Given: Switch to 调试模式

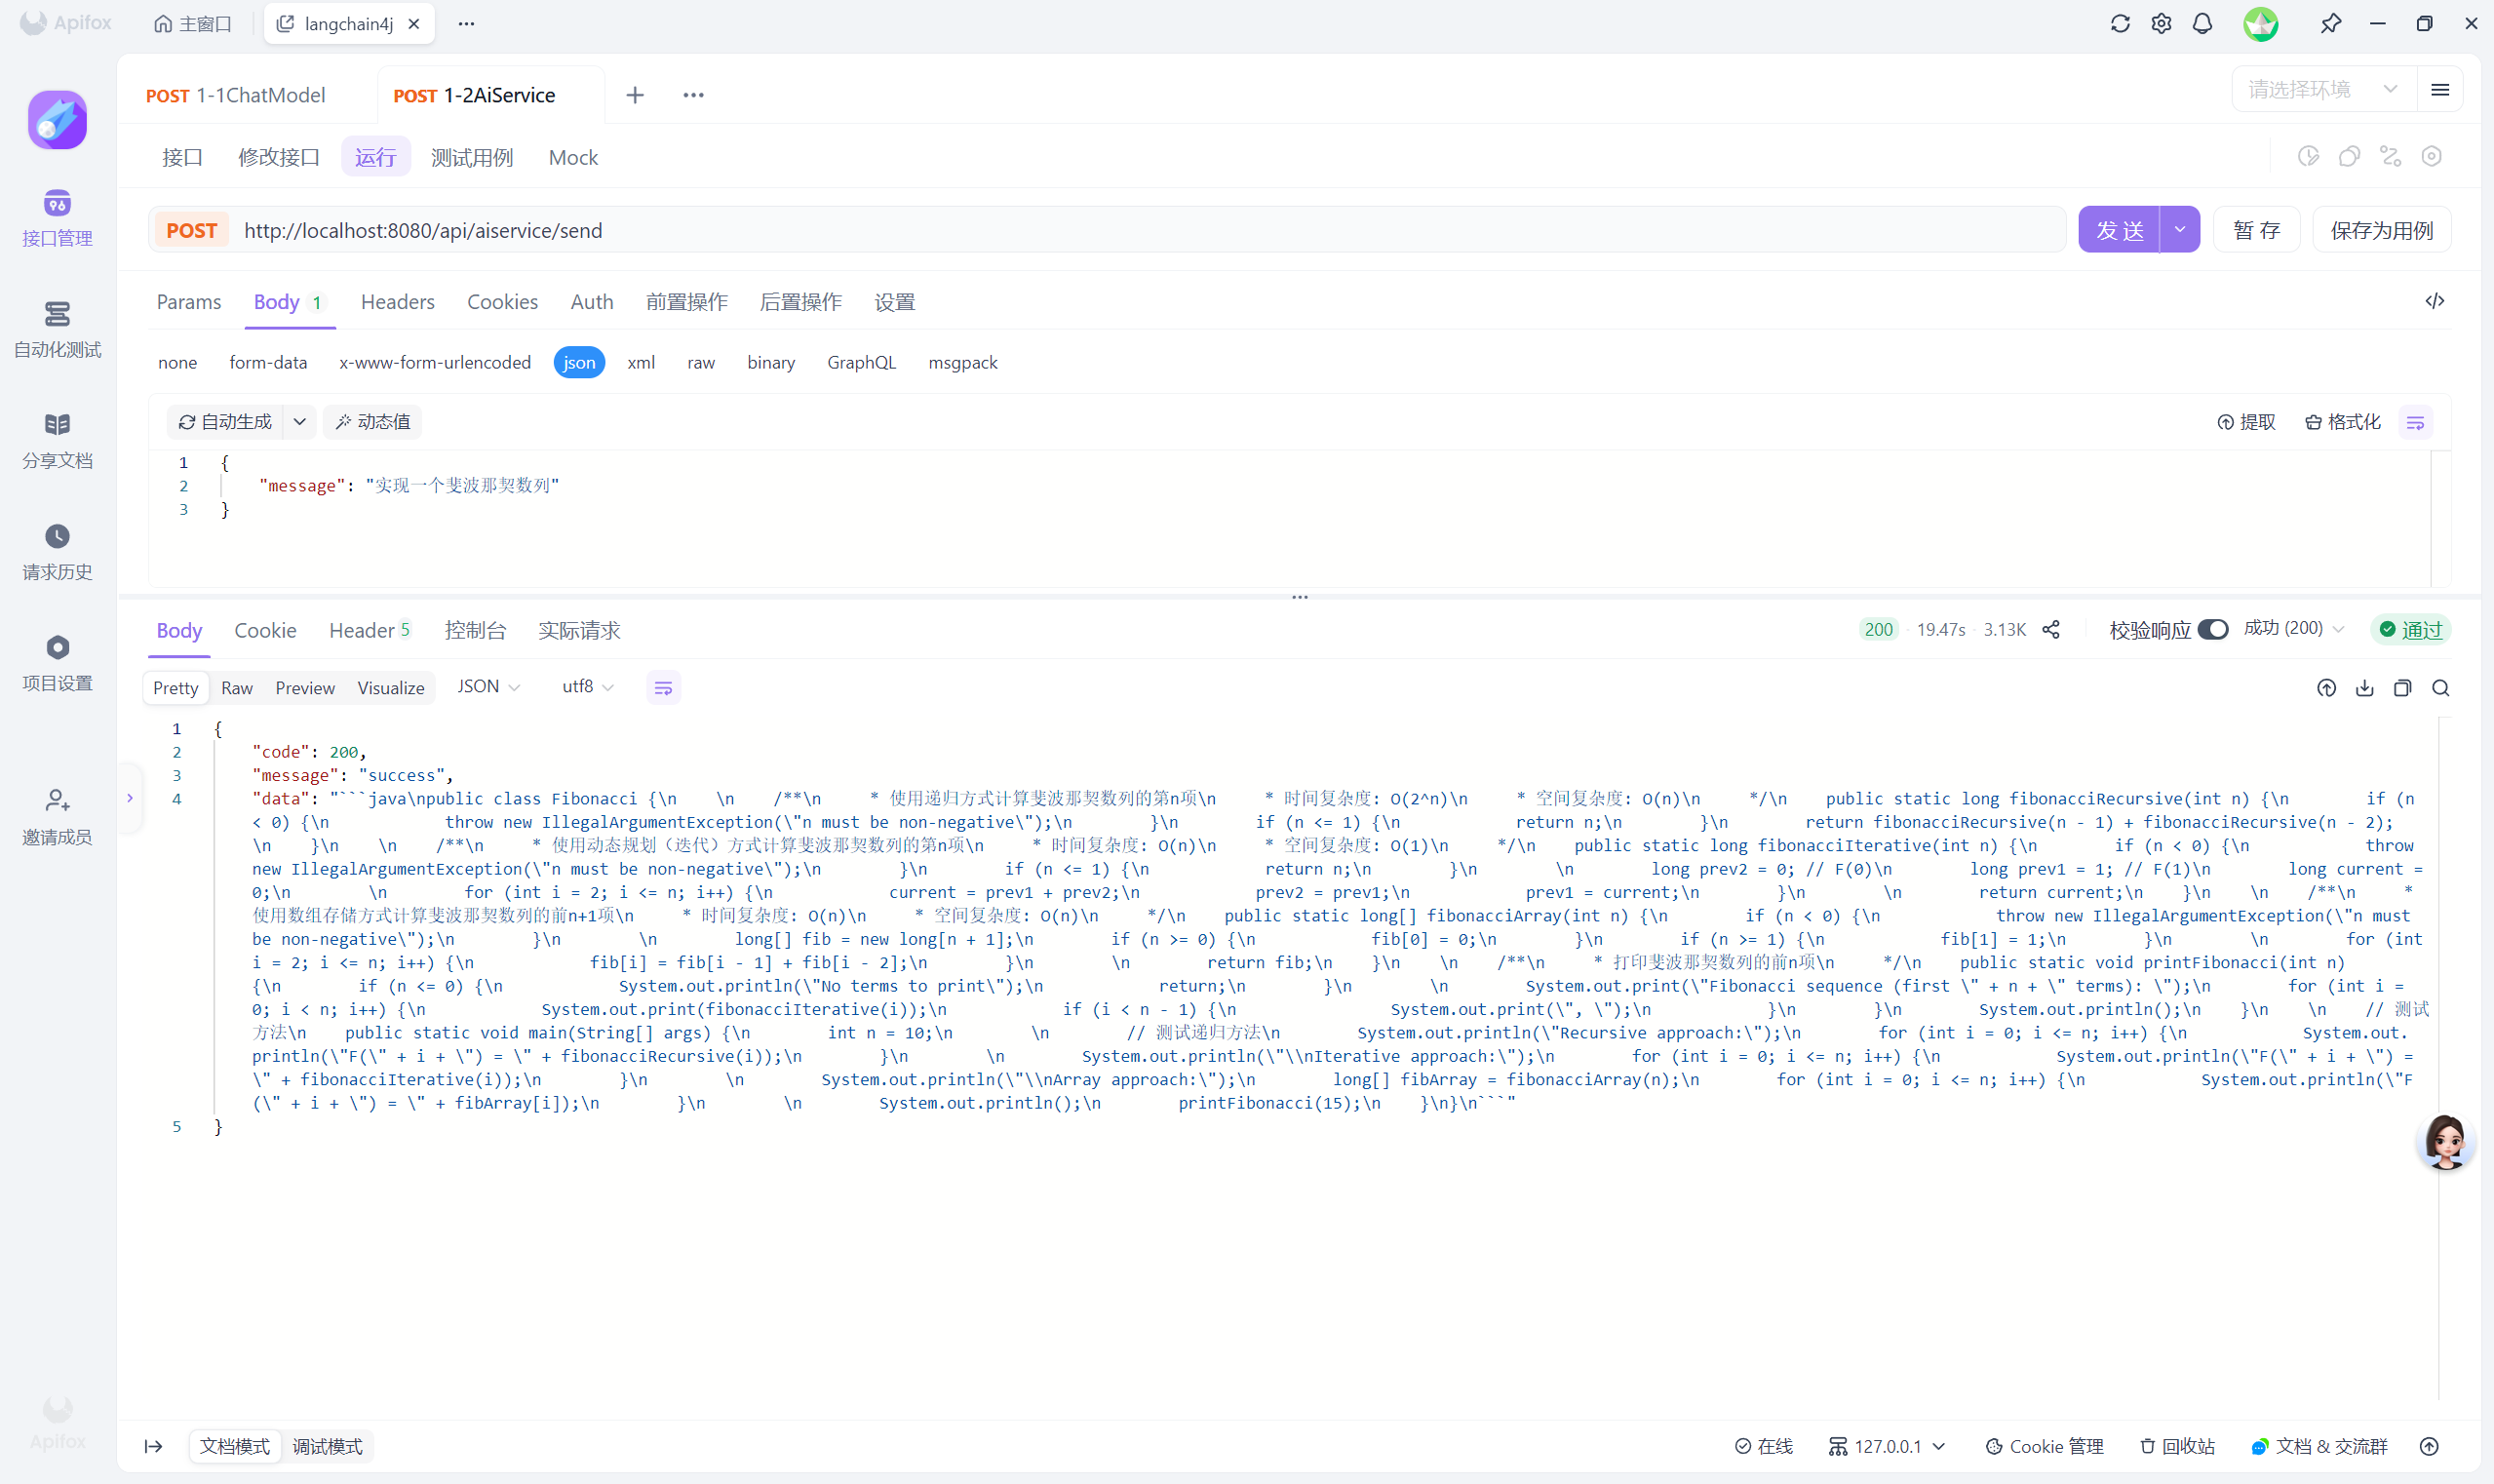Looking at the screenshot, I should click(x=328, y=1446).
